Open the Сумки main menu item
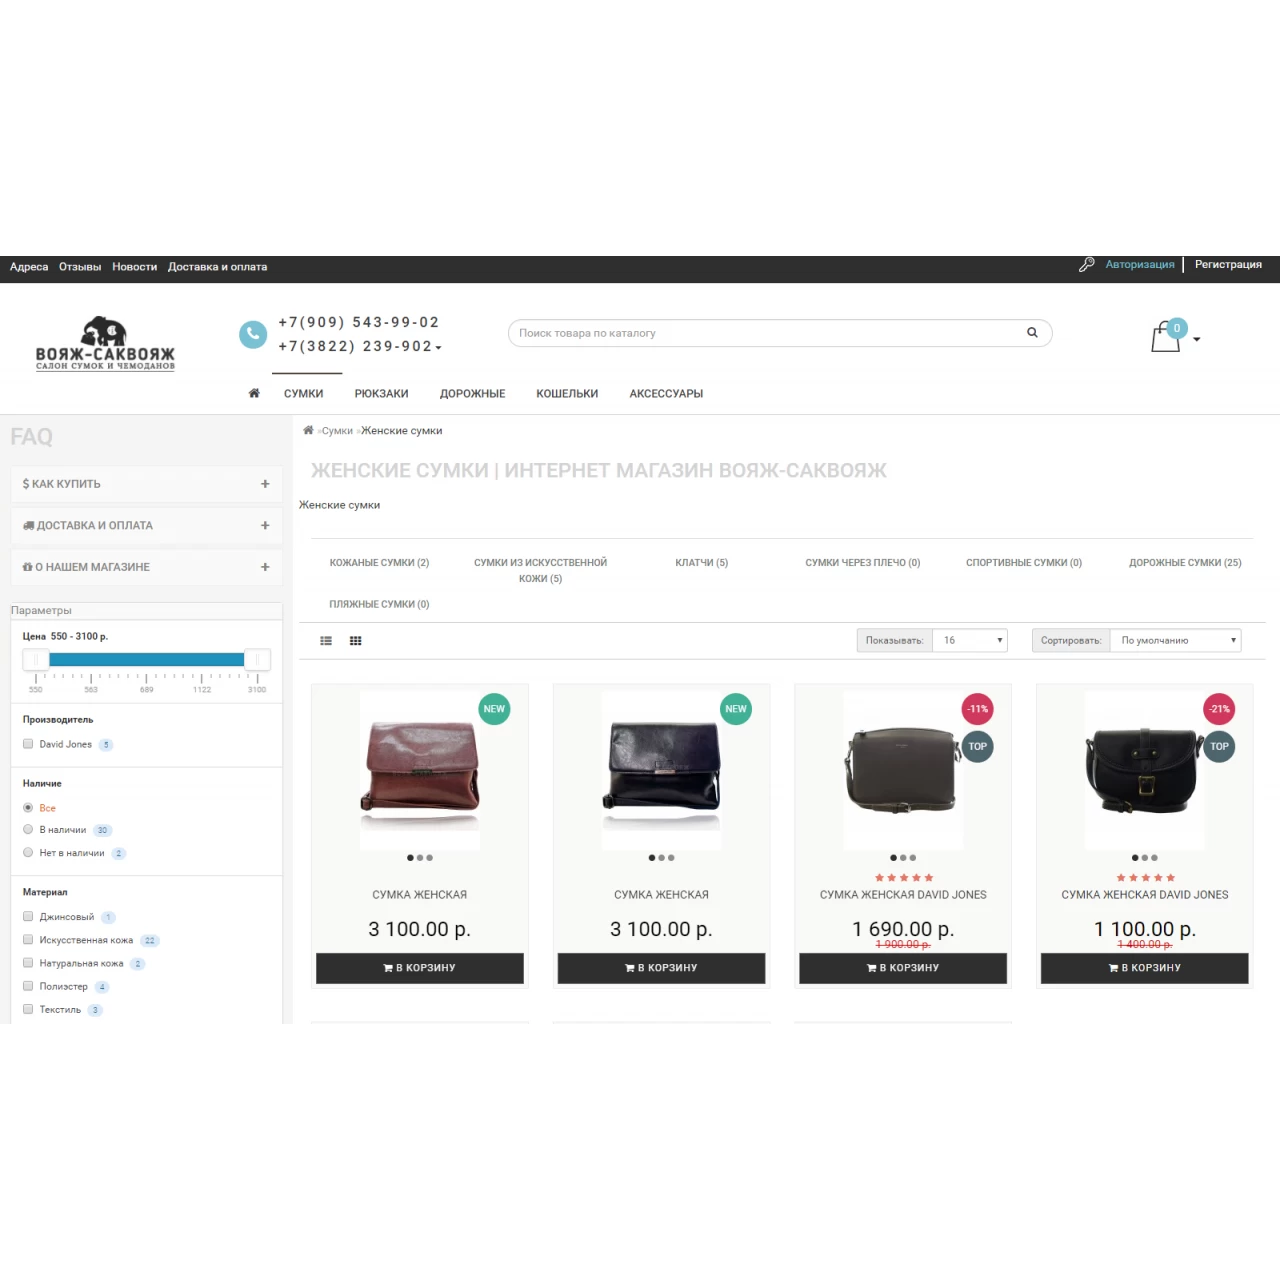 click(304, 394)
